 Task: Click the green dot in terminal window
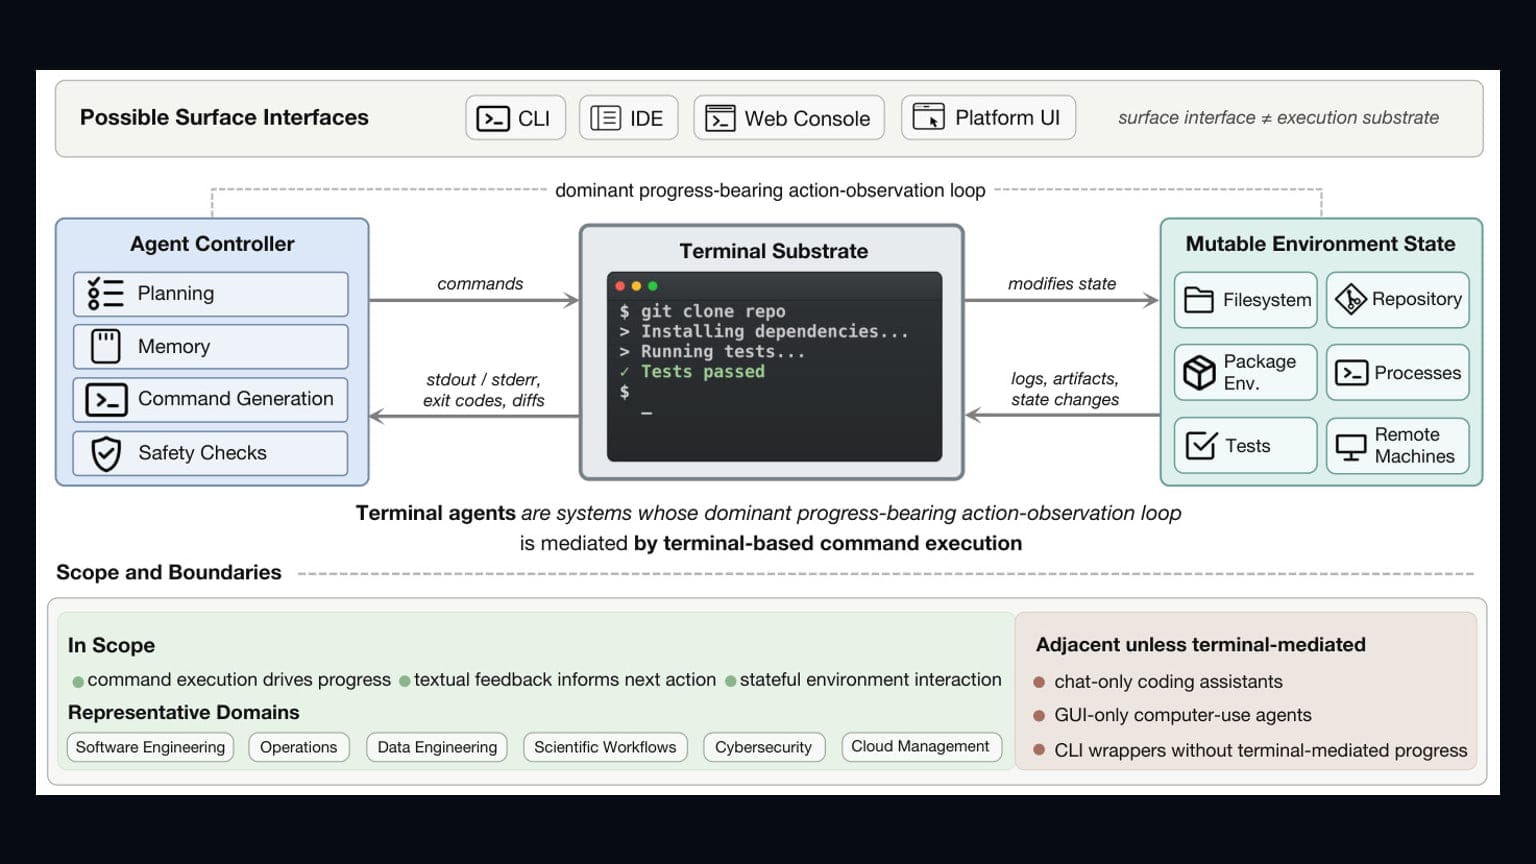[652, 286]
